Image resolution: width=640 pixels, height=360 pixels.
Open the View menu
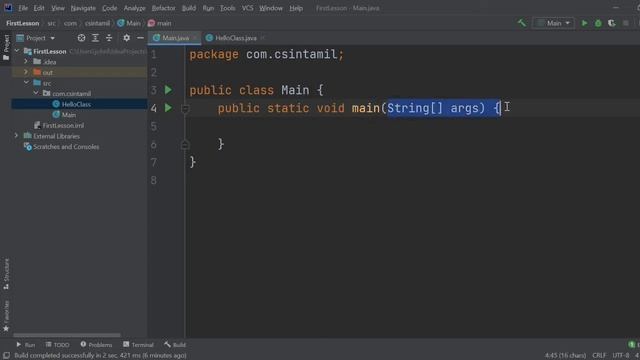58,8
